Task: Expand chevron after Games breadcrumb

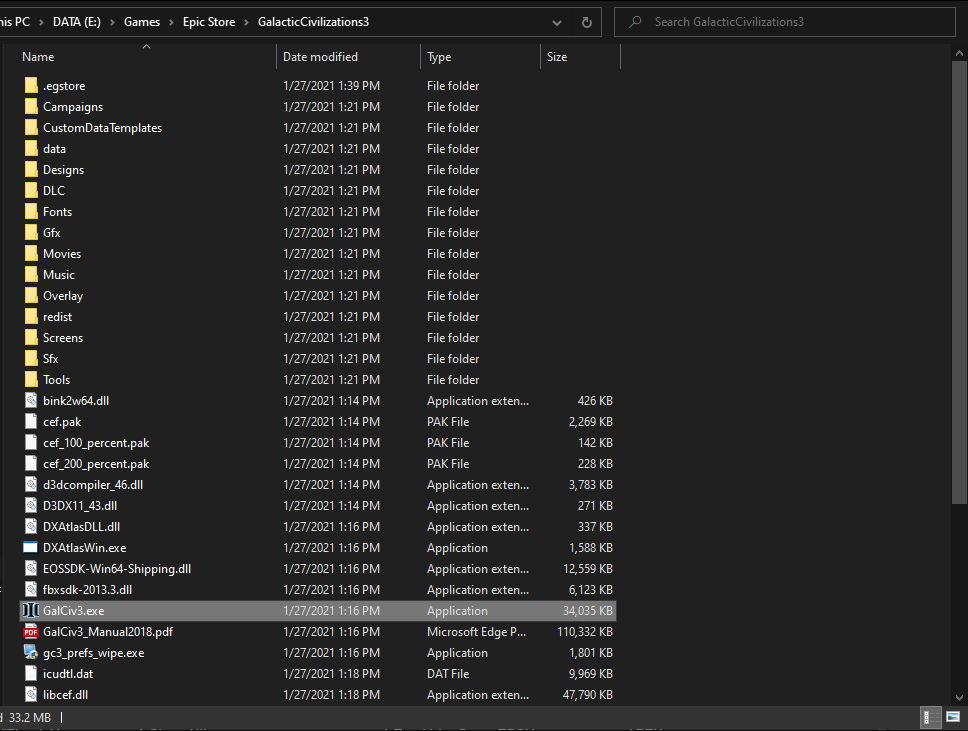Action: [x=172, y=22]
